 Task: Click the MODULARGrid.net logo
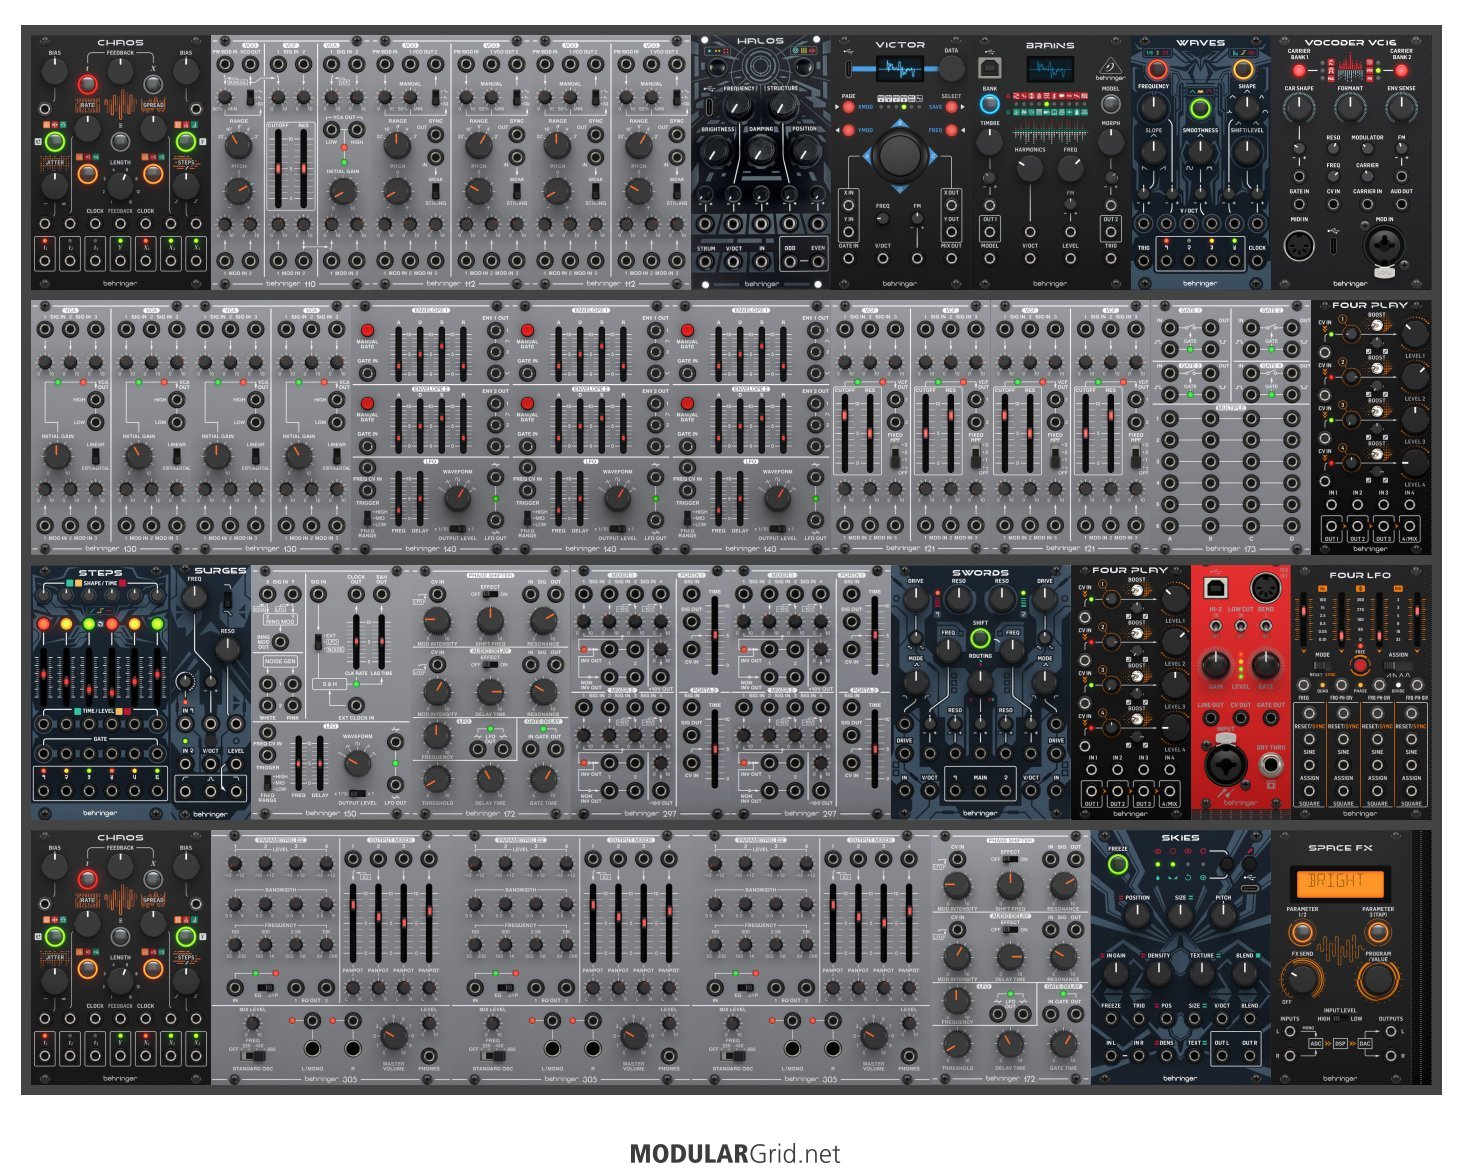735,1154
